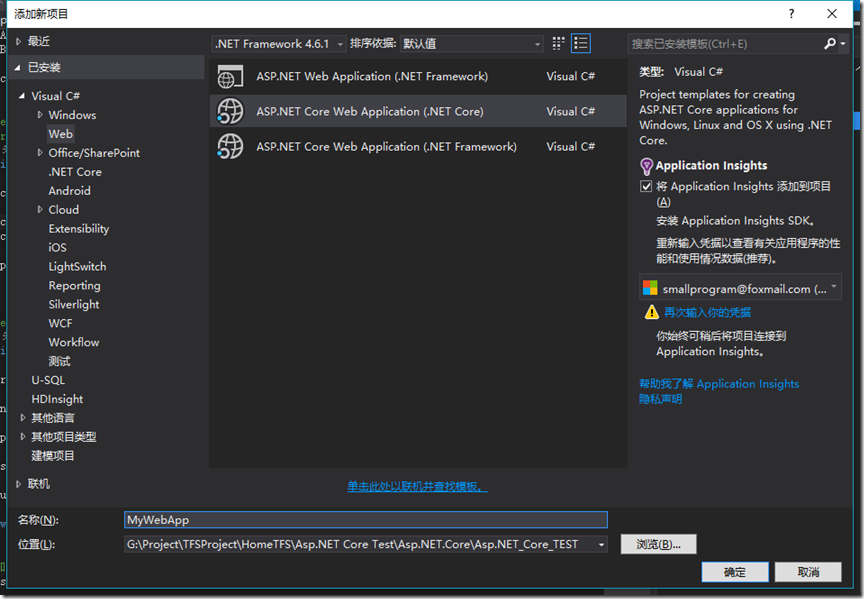Select ASP.NET Web Application (.NET Framework) template
This screenshot has height=599, width=864.
(x=418, y=77)
